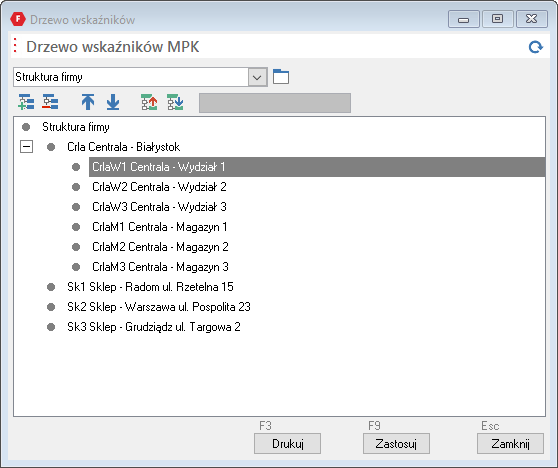This screenshot has width=558, height=468.
Task: Minimize the Drzewo wskaźników window
Action: 464,19
